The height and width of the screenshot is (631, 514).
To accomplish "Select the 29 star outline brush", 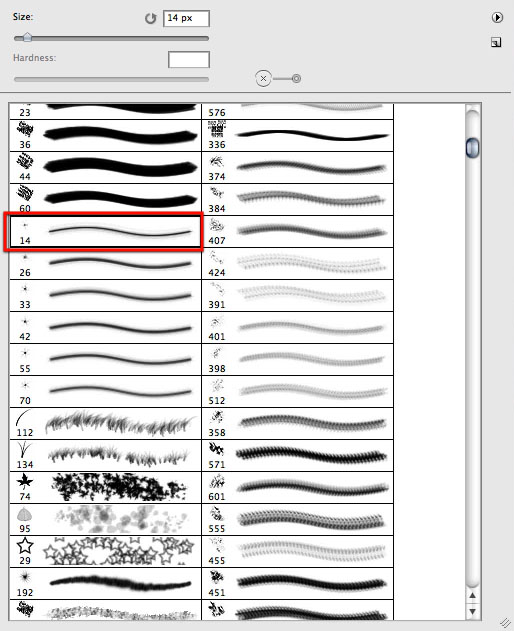I will tap(105, 551).
